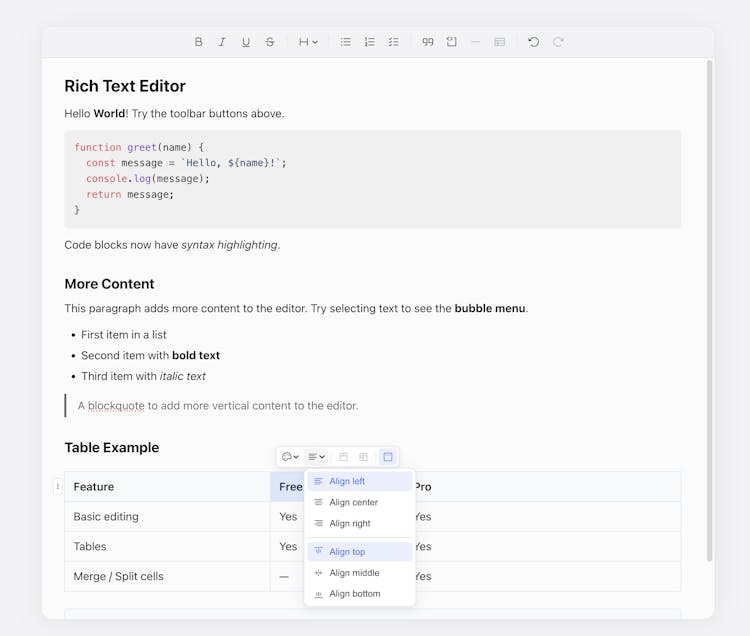Viewport: 750px width, 636px height.
Task: Toggle the header row button in table toolbar
Action: click(x=344, y=457)
